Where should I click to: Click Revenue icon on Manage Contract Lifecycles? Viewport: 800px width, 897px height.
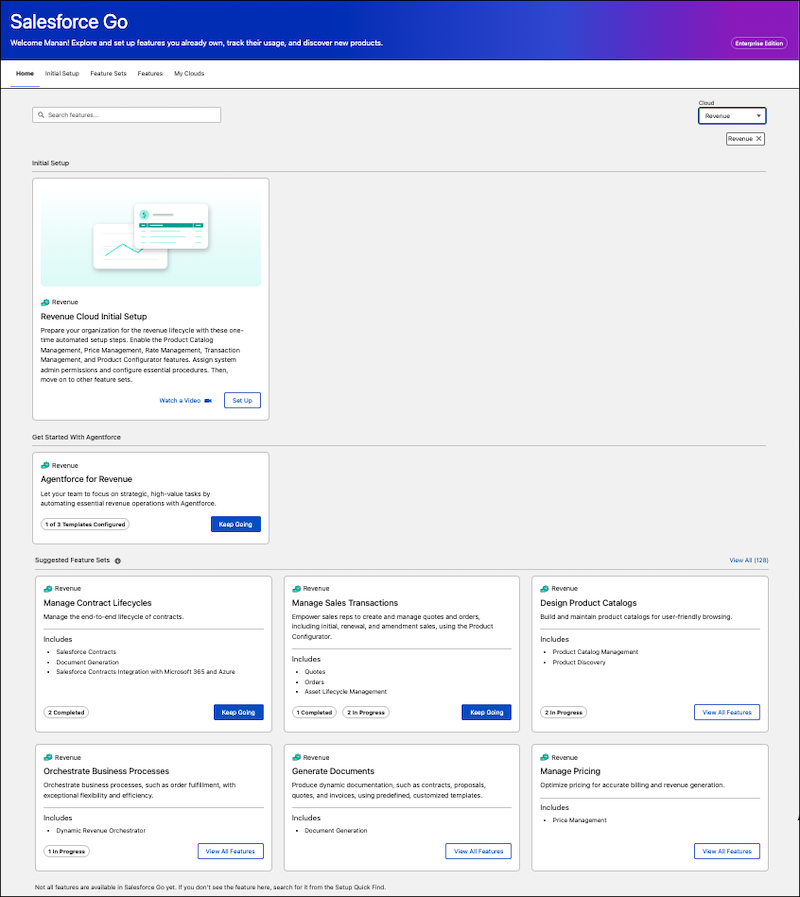48,589
